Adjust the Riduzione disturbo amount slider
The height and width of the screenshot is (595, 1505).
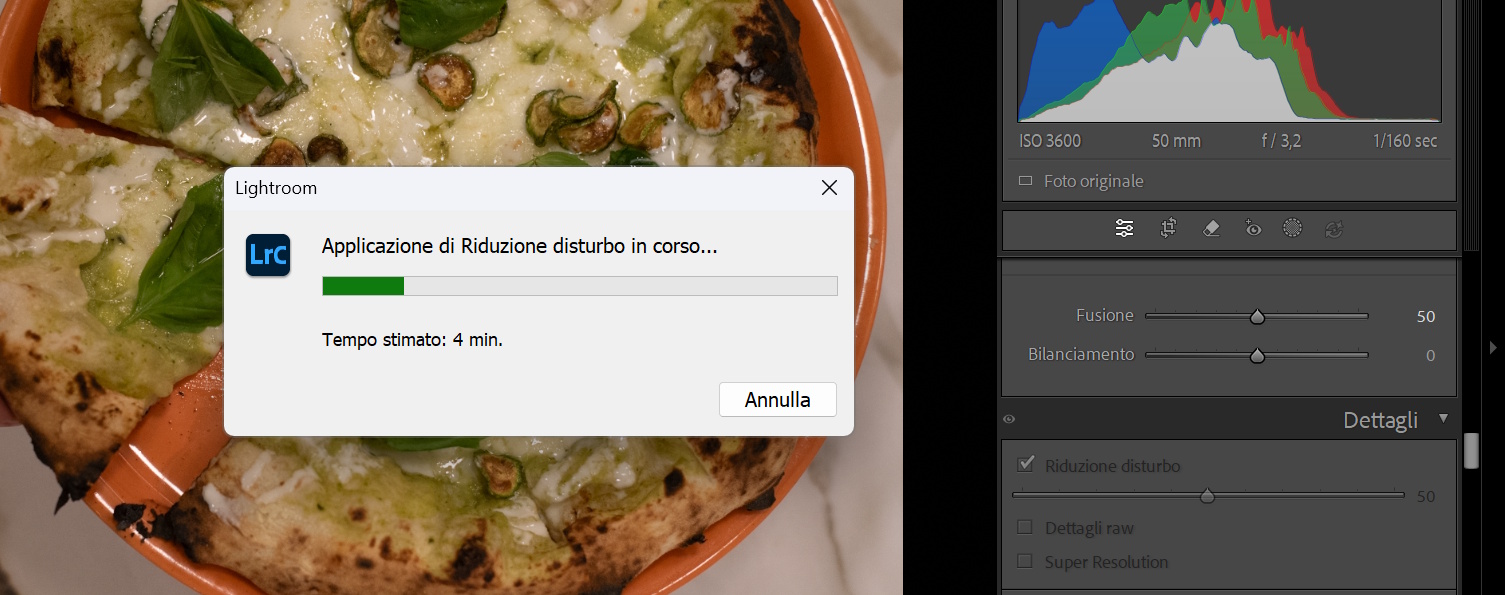(1207, 496)
